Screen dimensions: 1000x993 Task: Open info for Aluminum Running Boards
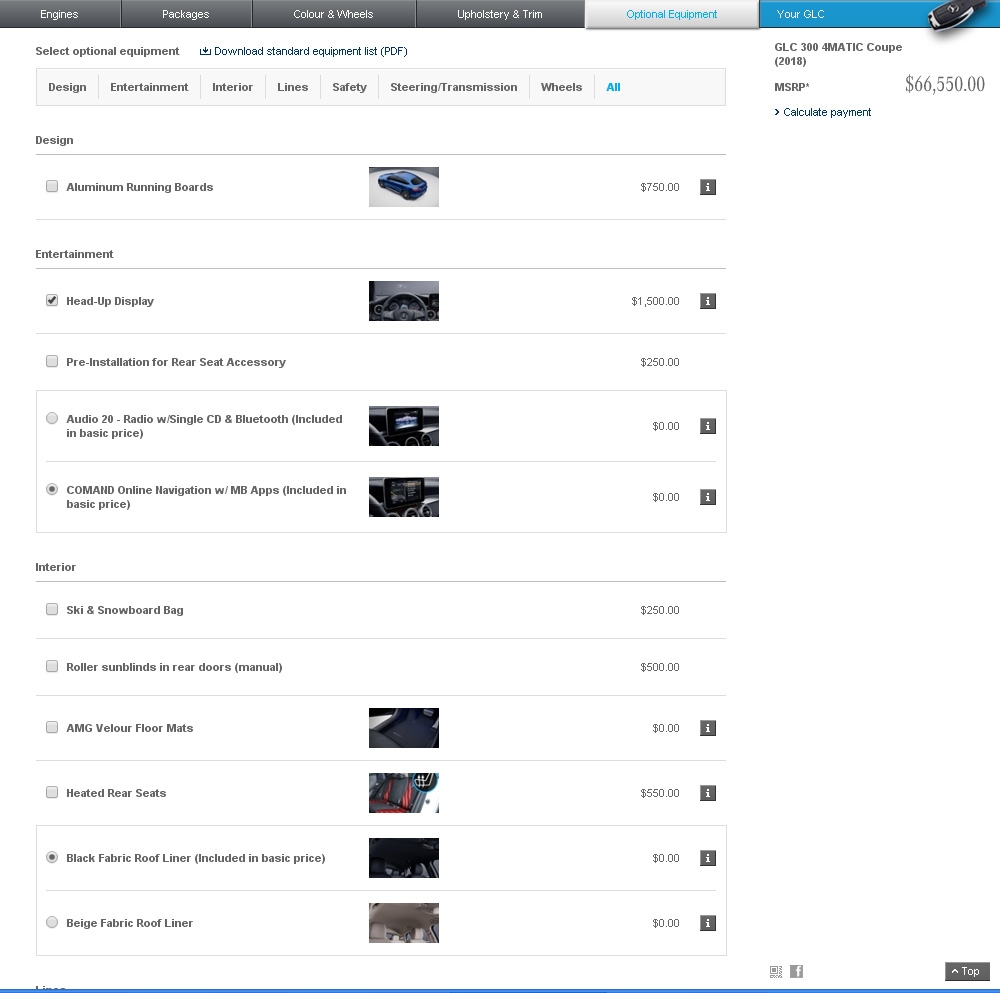[707, 187]
